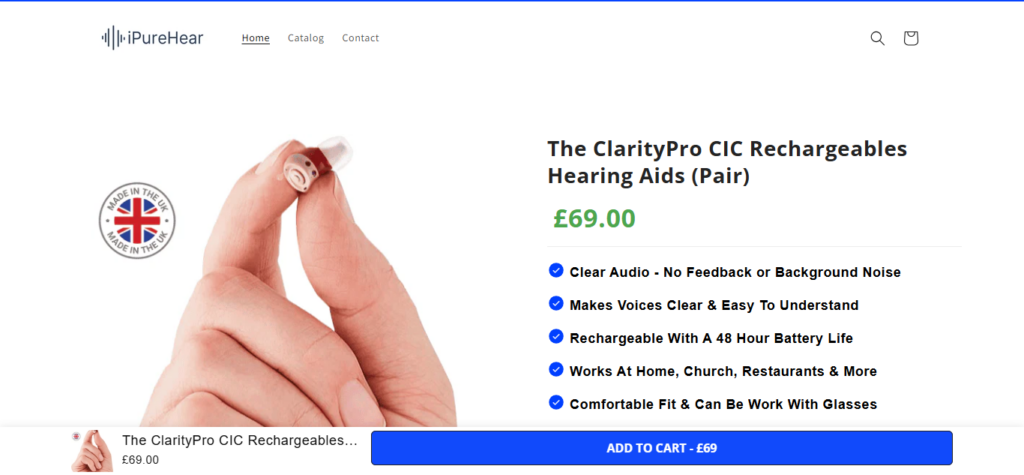Click Clear Audio - No Feedback text

735,272
